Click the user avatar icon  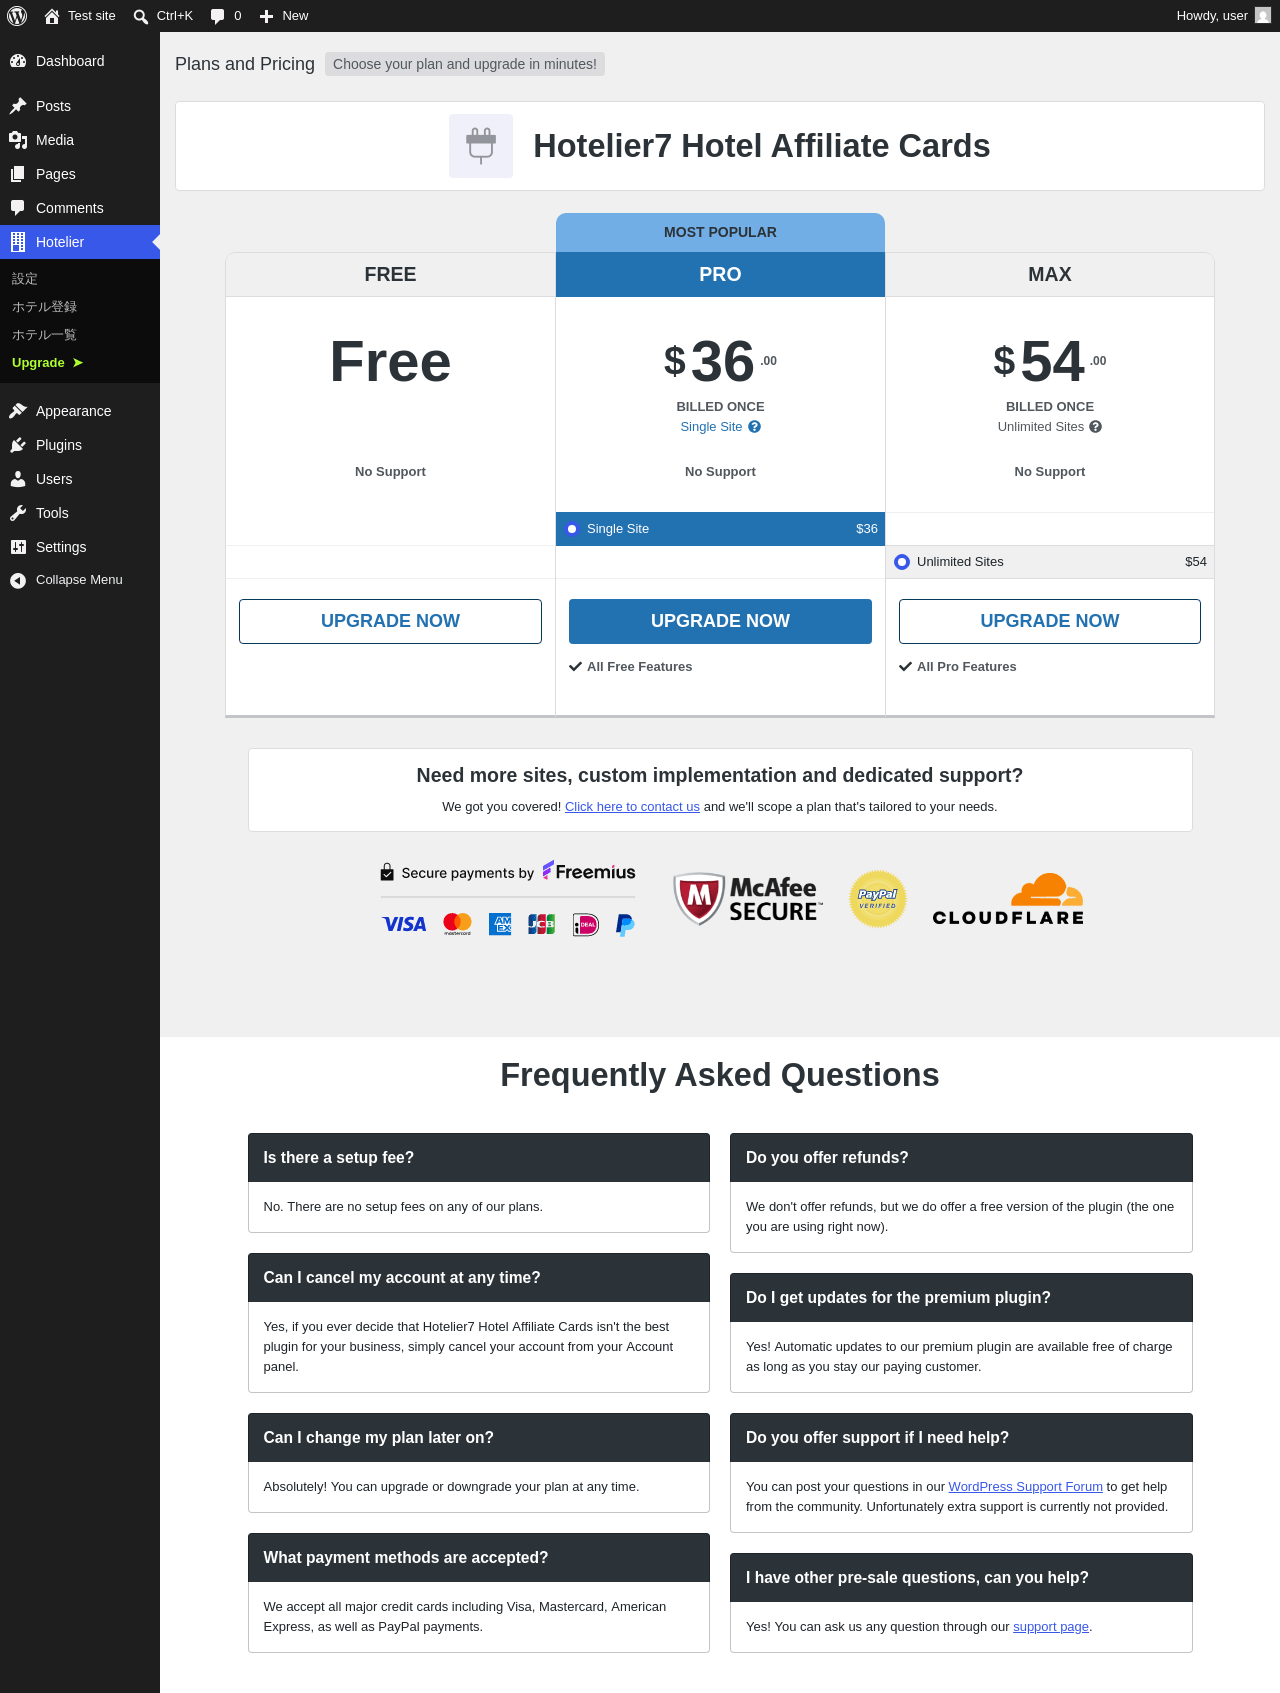[1263, 16]
